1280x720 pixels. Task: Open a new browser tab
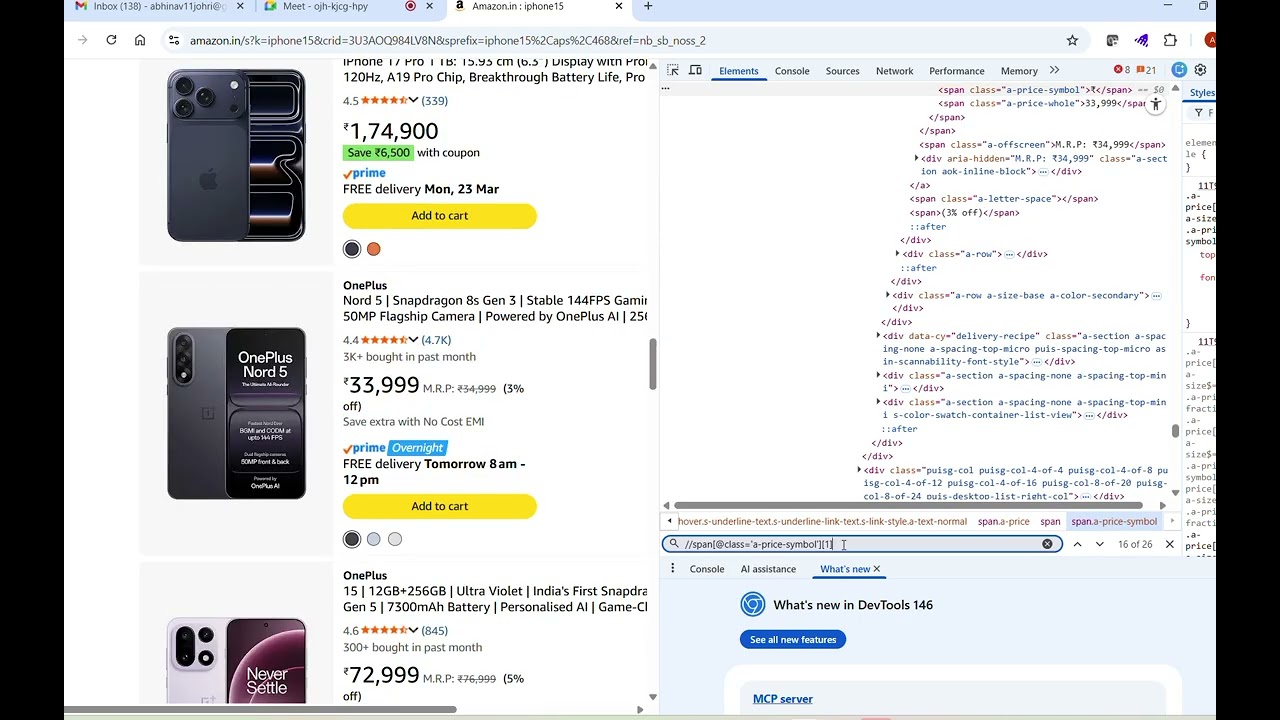point(648,6)
